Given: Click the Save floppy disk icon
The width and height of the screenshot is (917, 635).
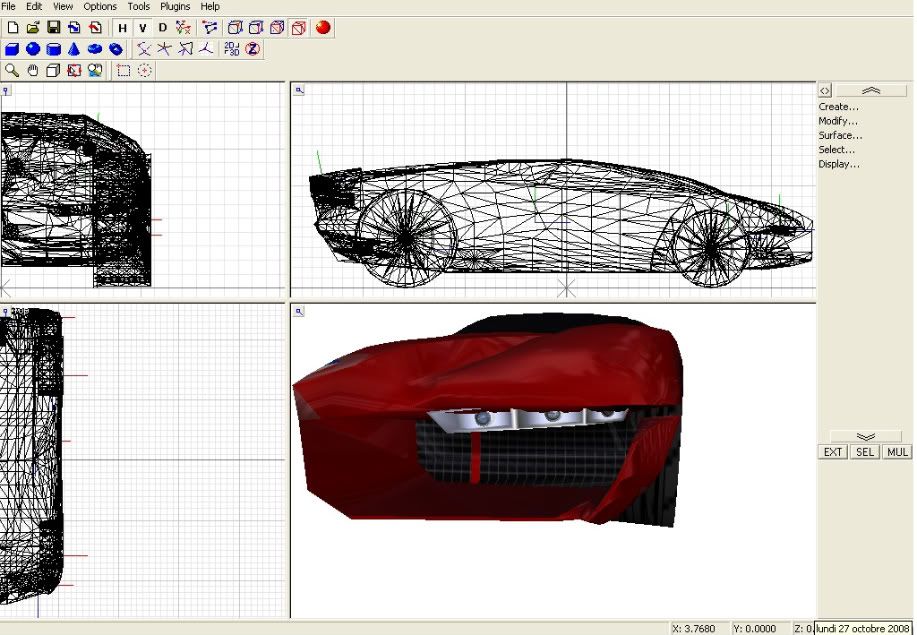Looking at the screenshot, I should click(x=54, y=28).
